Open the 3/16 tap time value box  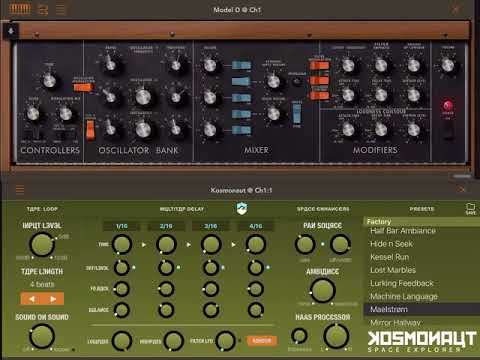click(x=211, y=226)
